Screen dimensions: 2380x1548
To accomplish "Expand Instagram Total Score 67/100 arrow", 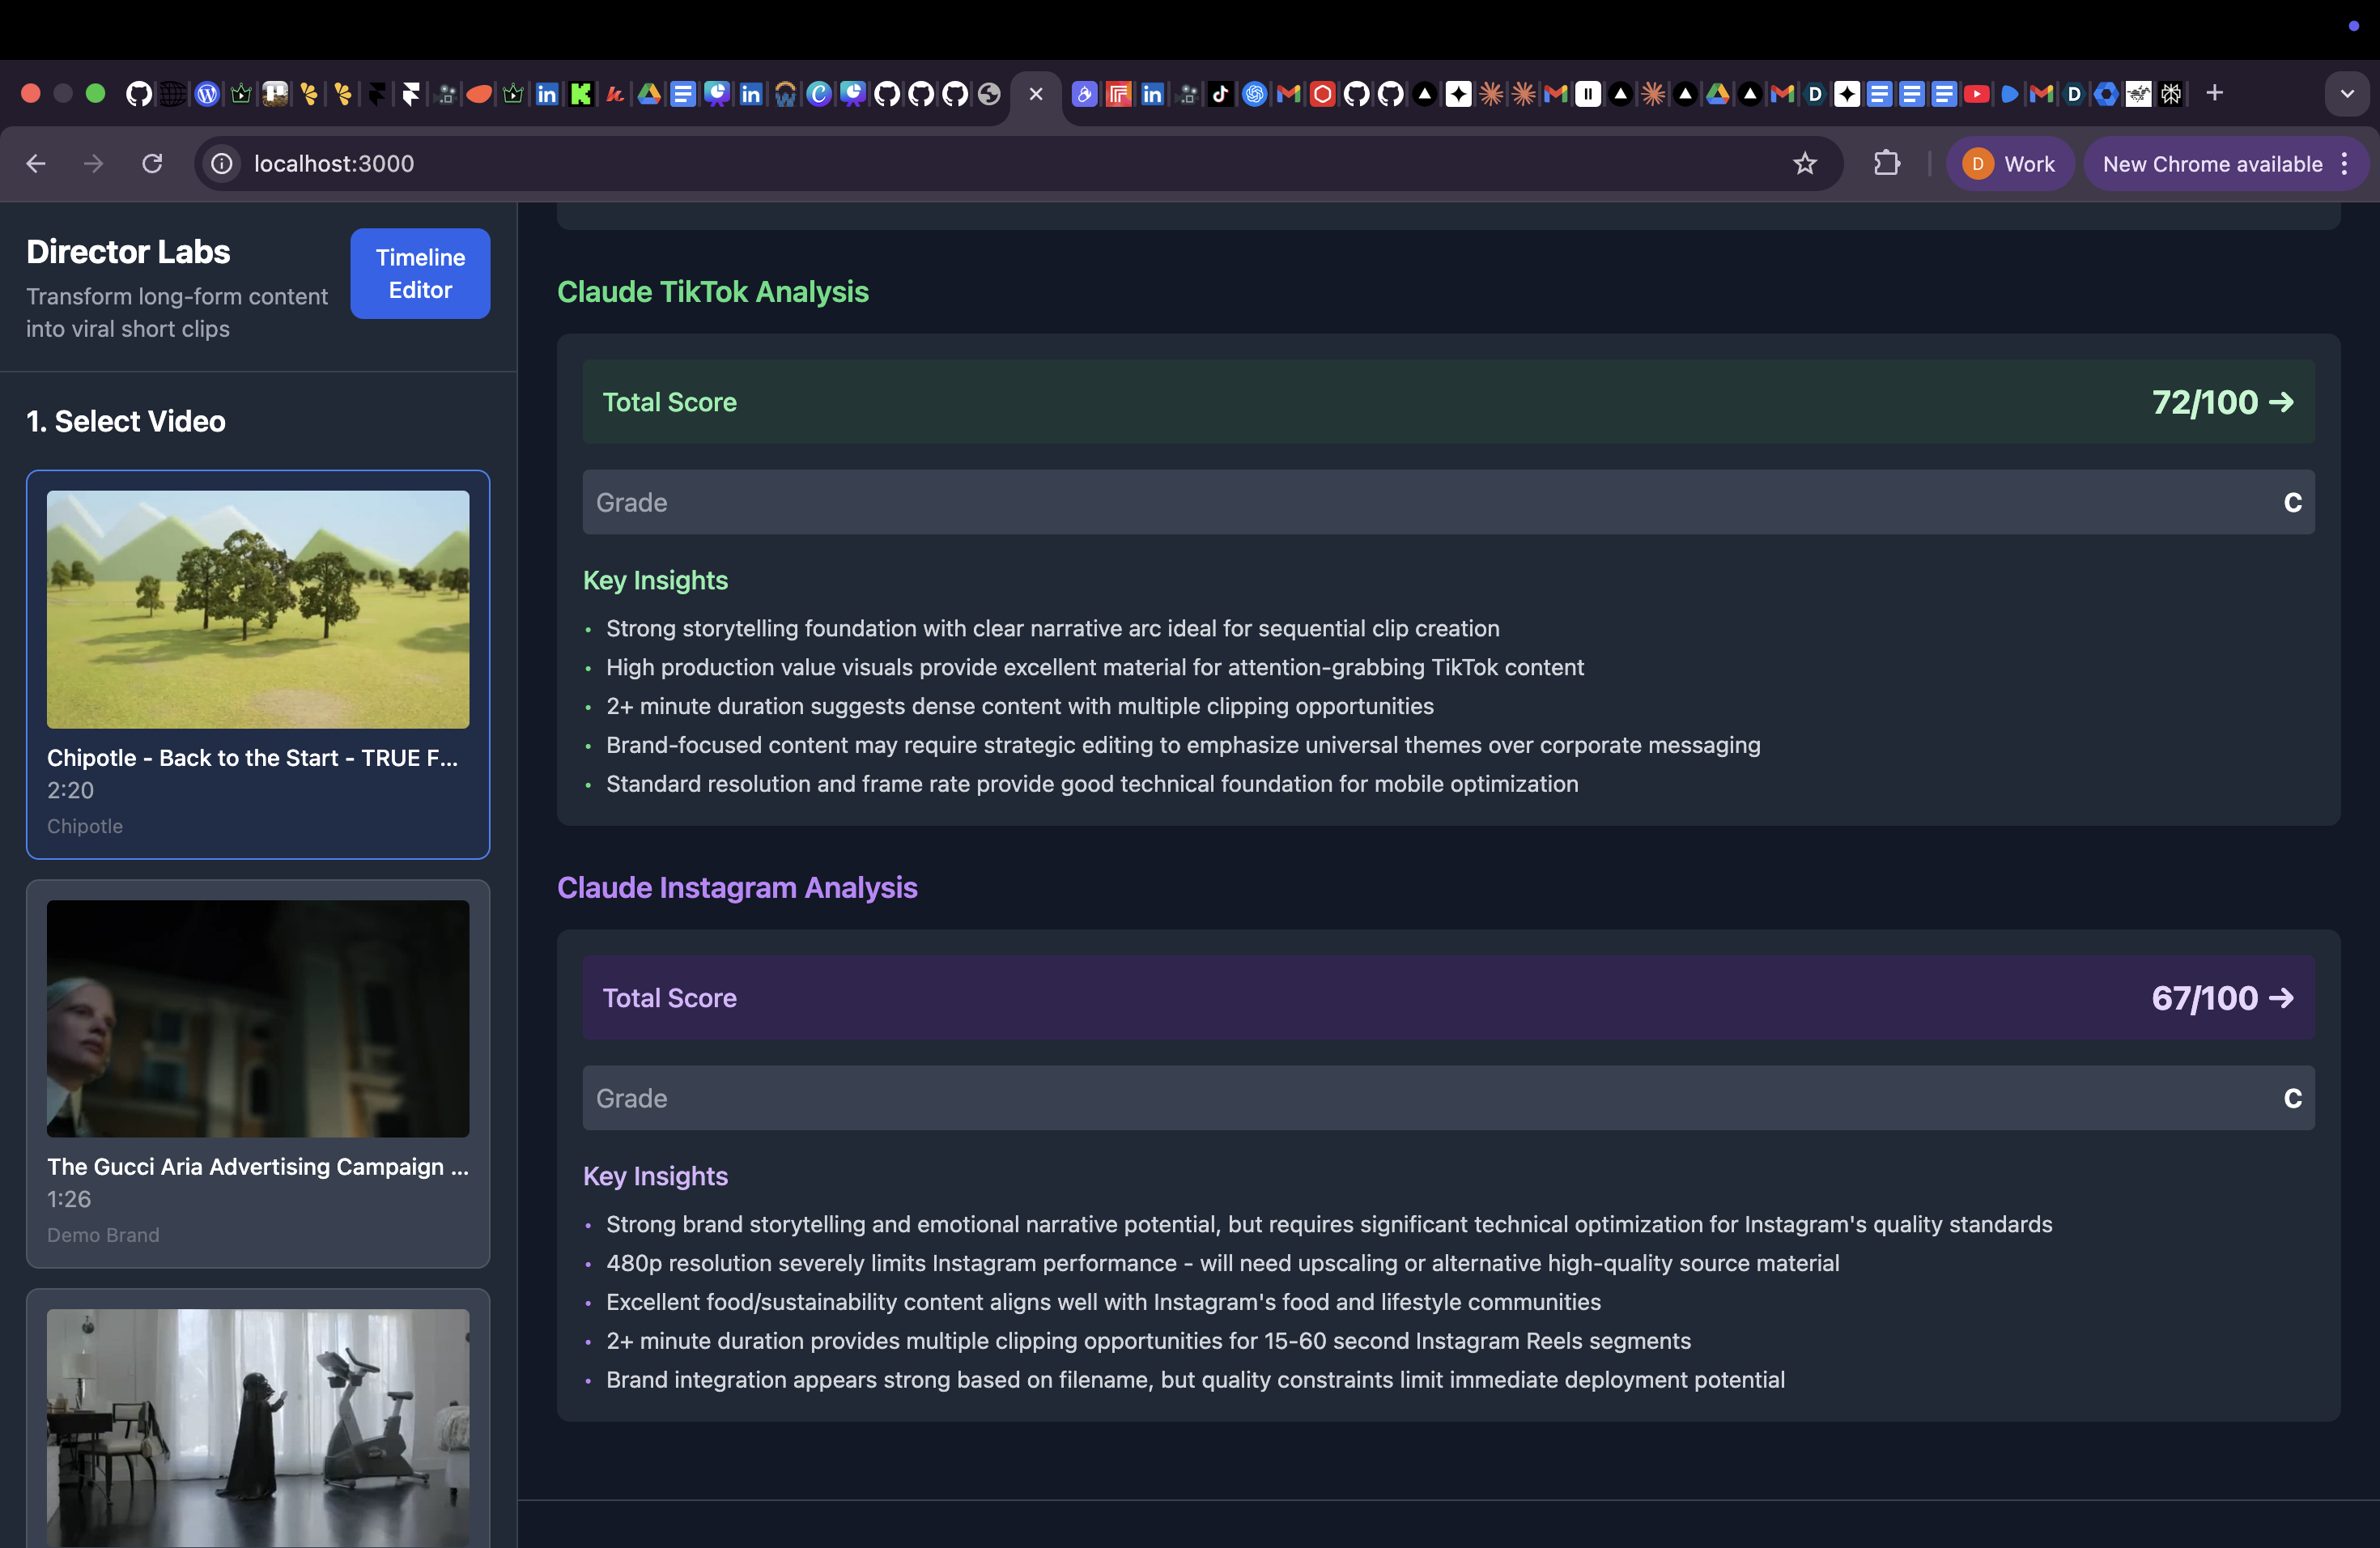I will tap(2281, 998).
